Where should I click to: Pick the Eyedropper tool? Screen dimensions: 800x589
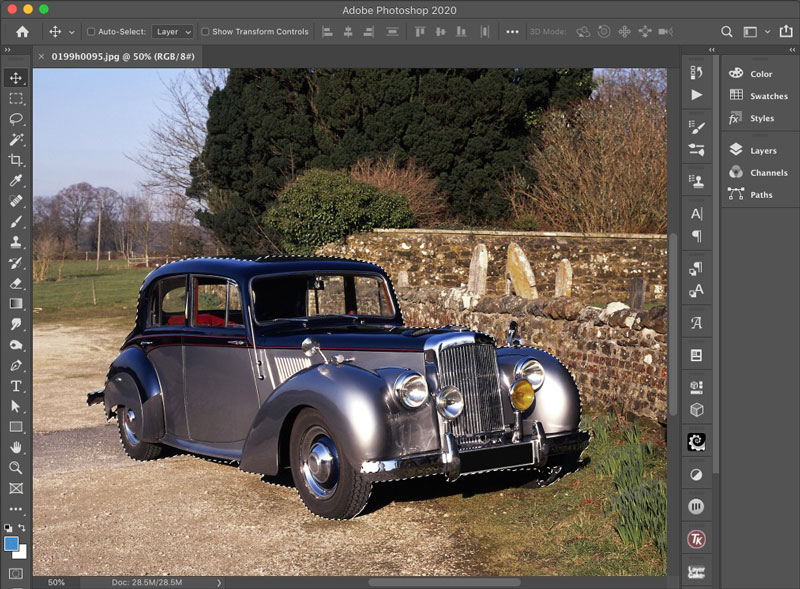(16, 181)
